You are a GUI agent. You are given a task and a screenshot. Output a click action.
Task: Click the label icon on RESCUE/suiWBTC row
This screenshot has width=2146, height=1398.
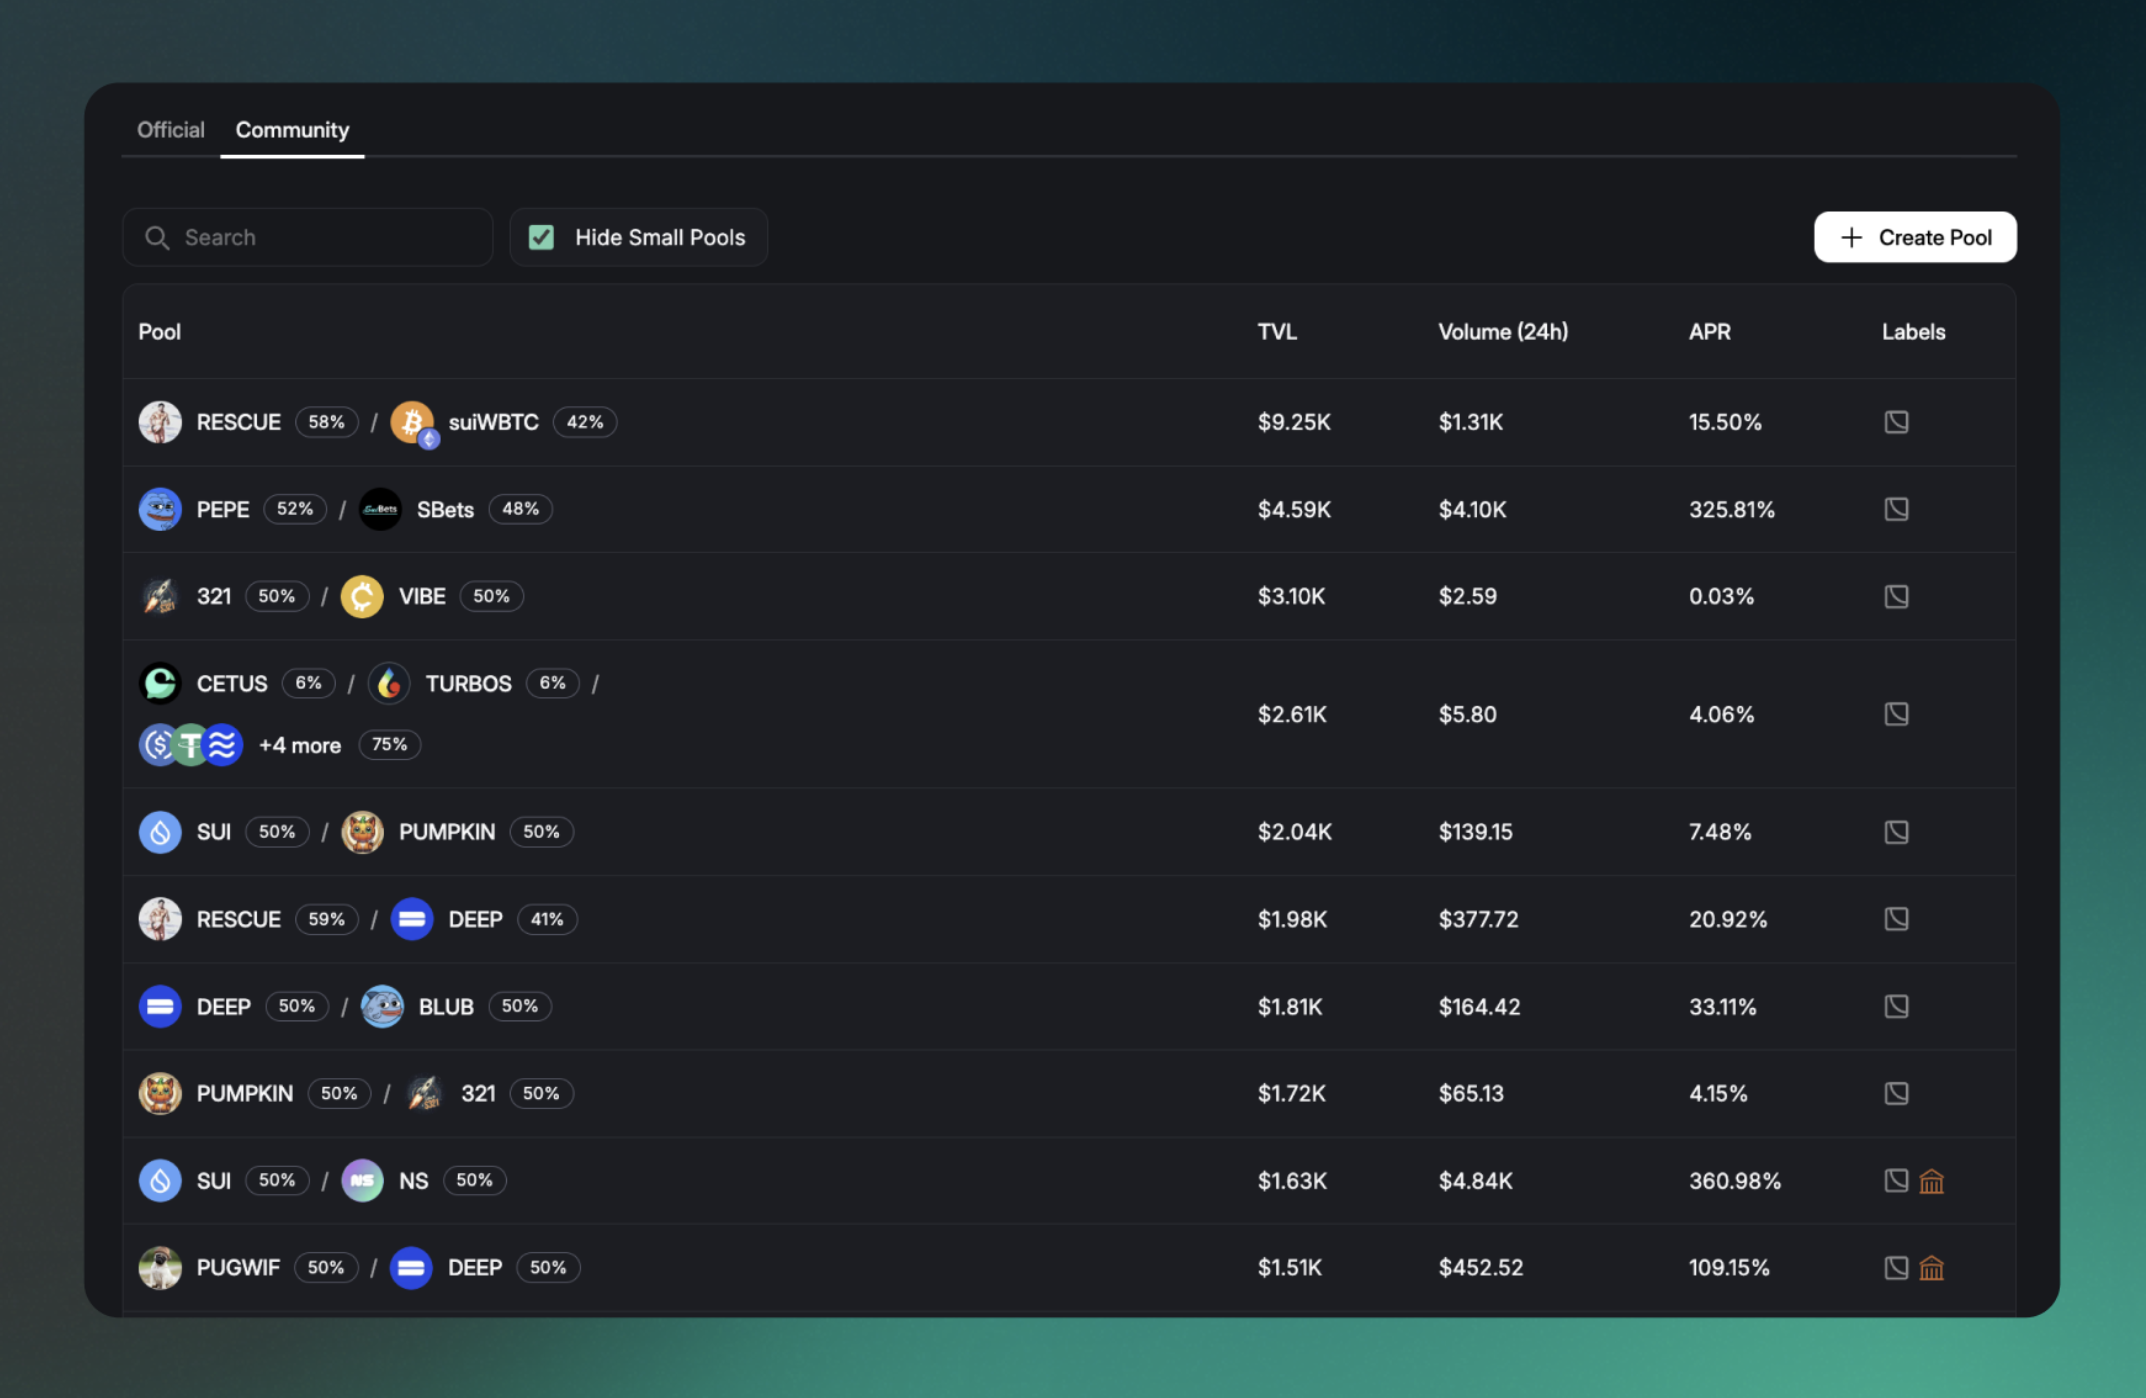coord(1896,422)
